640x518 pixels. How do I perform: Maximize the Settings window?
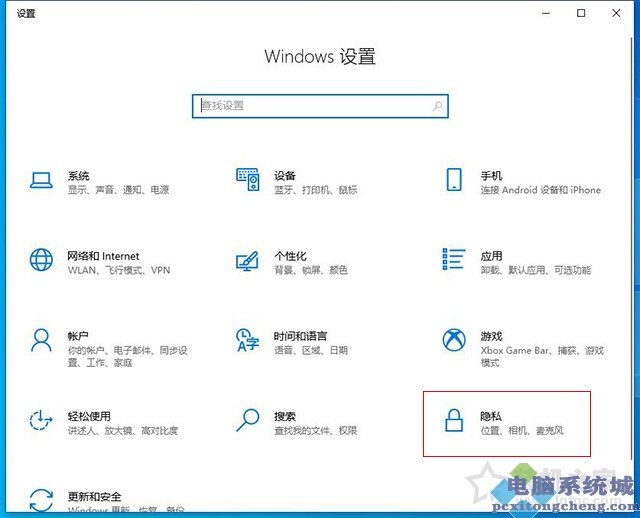click(581, 13)
